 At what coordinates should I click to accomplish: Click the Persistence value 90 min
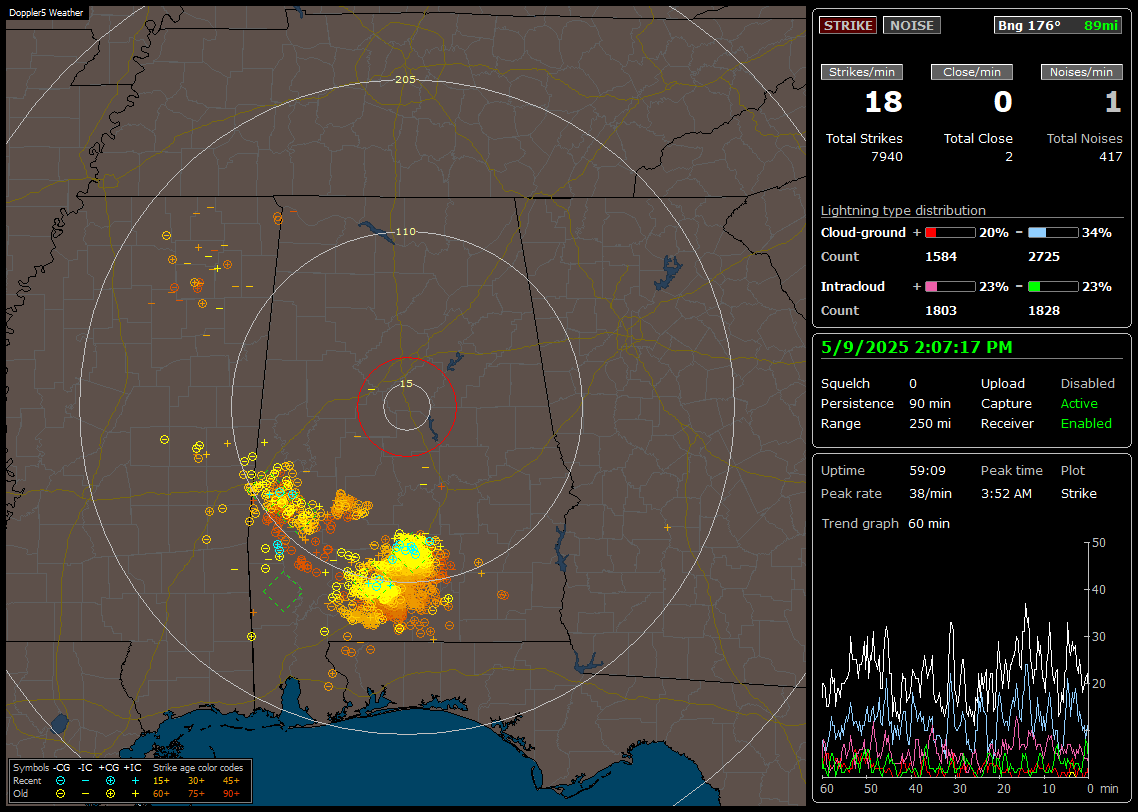(930, 403)
